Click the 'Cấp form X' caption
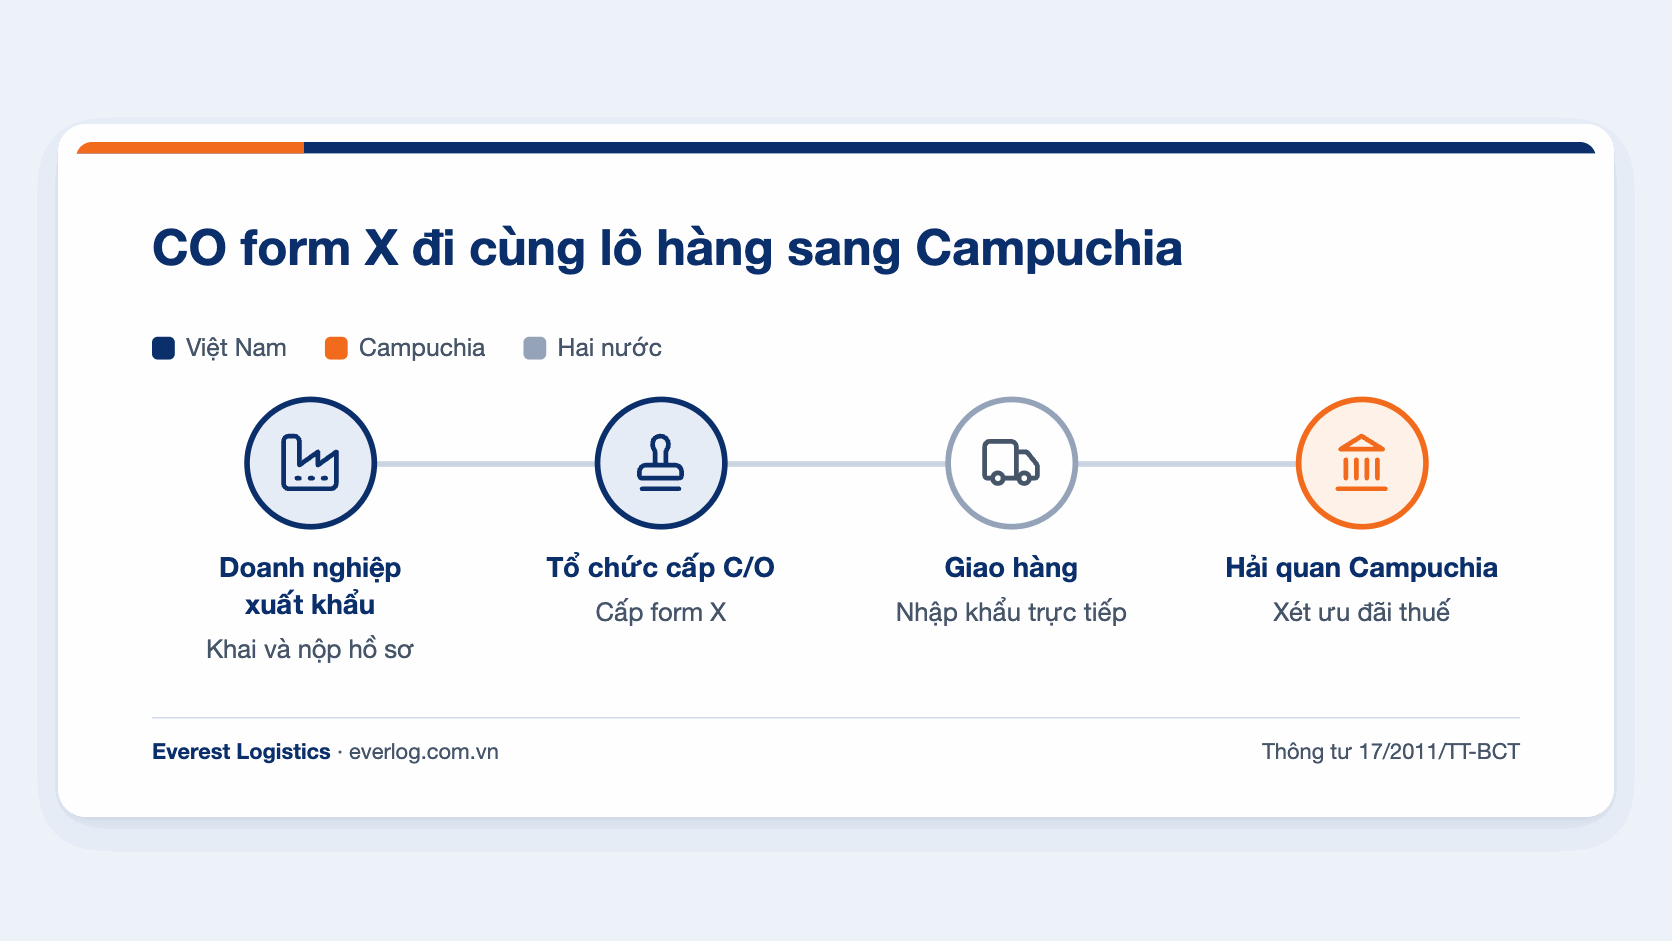The image size is (1672, 941). click(661, 612)
